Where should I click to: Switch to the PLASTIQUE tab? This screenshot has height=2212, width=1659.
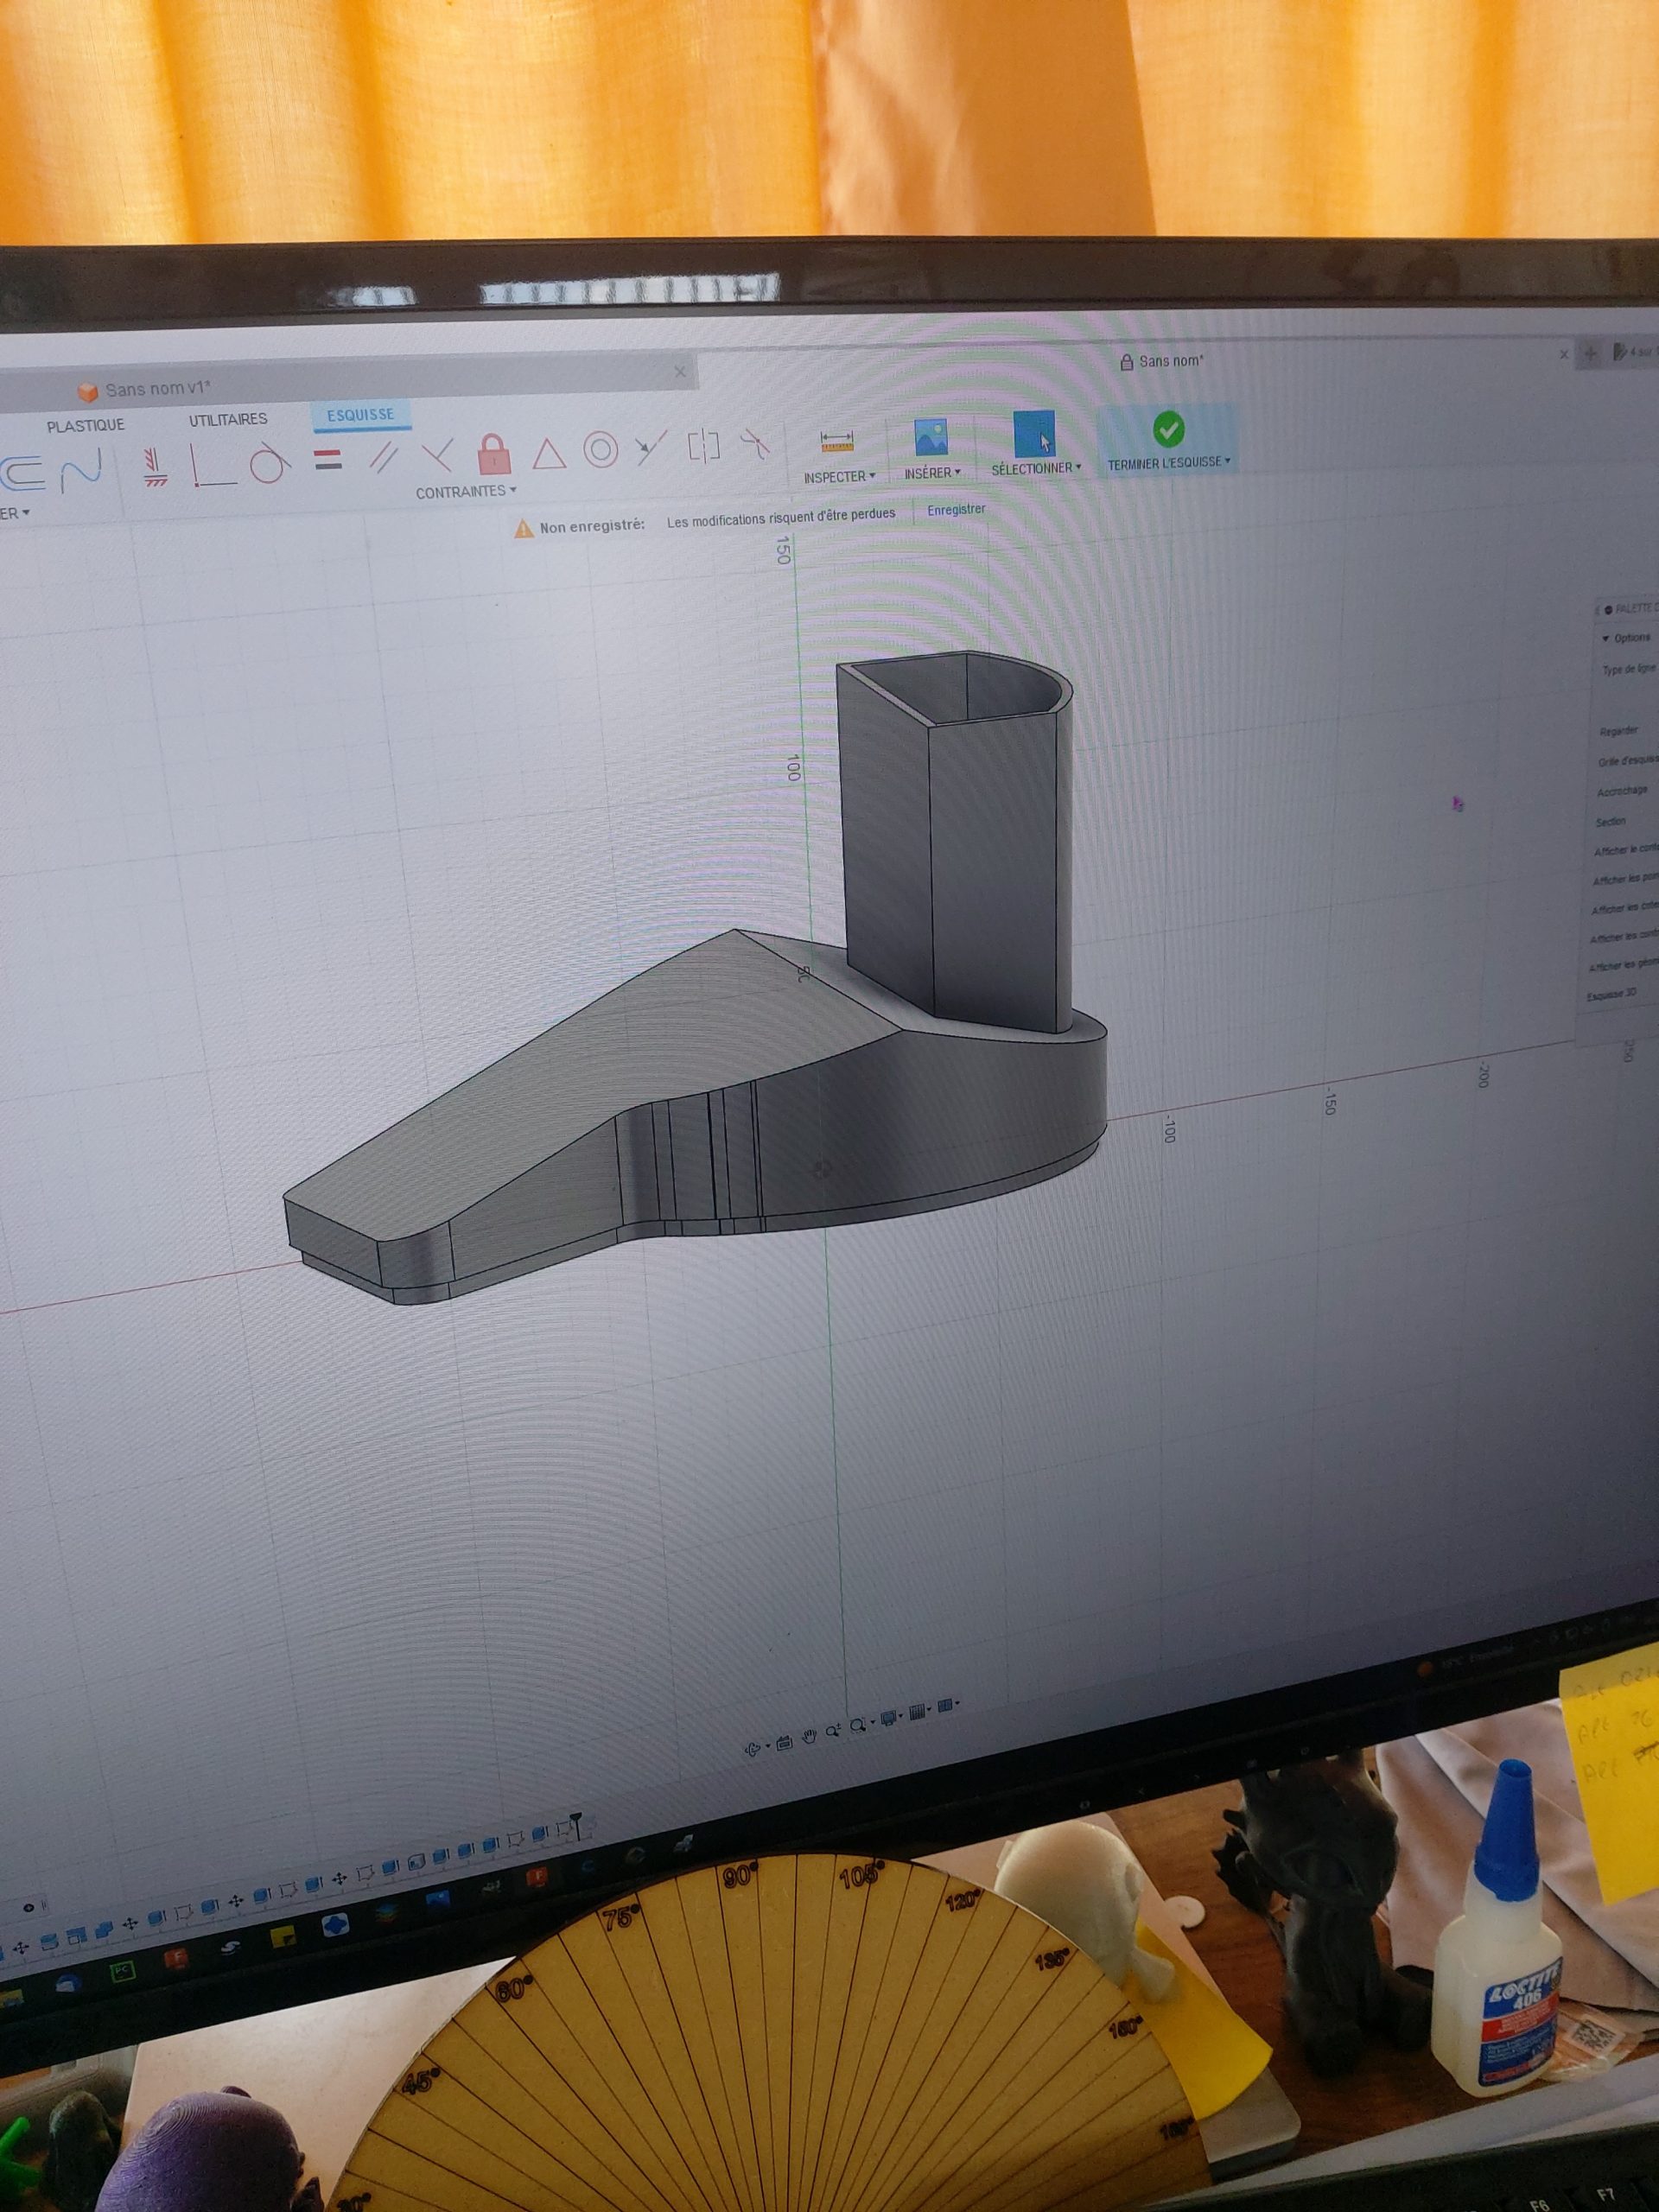[x=85, y=425]
